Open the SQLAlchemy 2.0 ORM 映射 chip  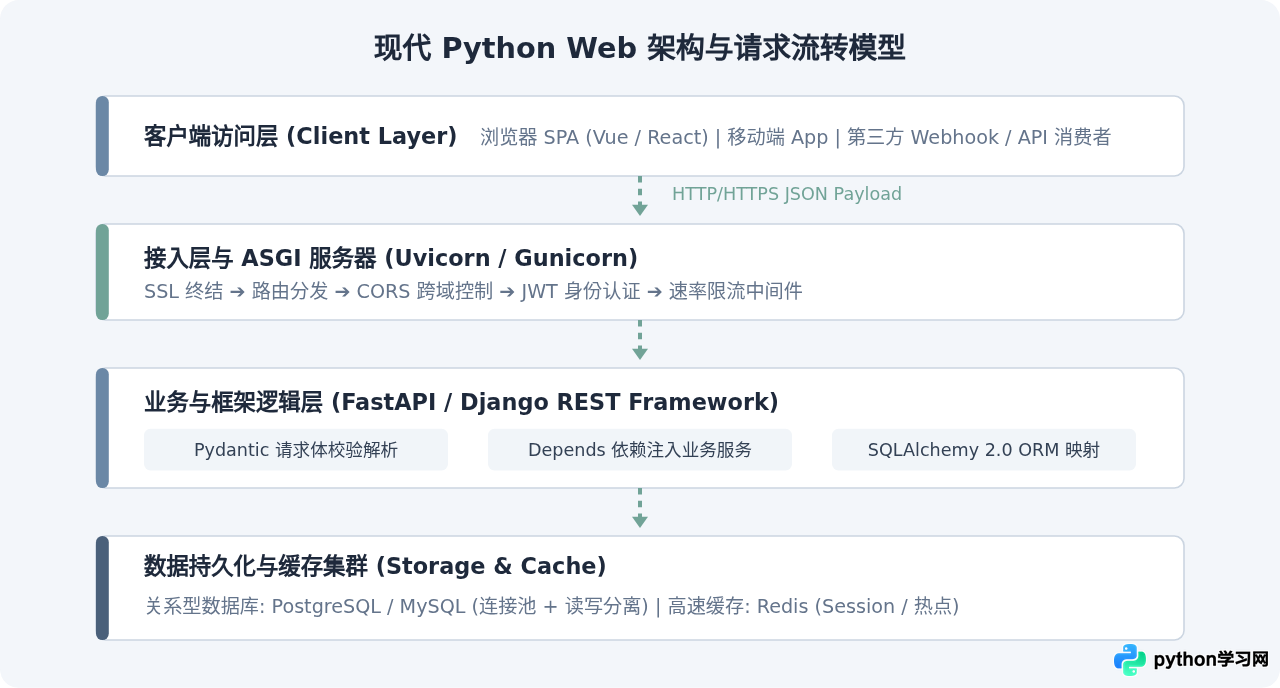[x=984, y=450]
